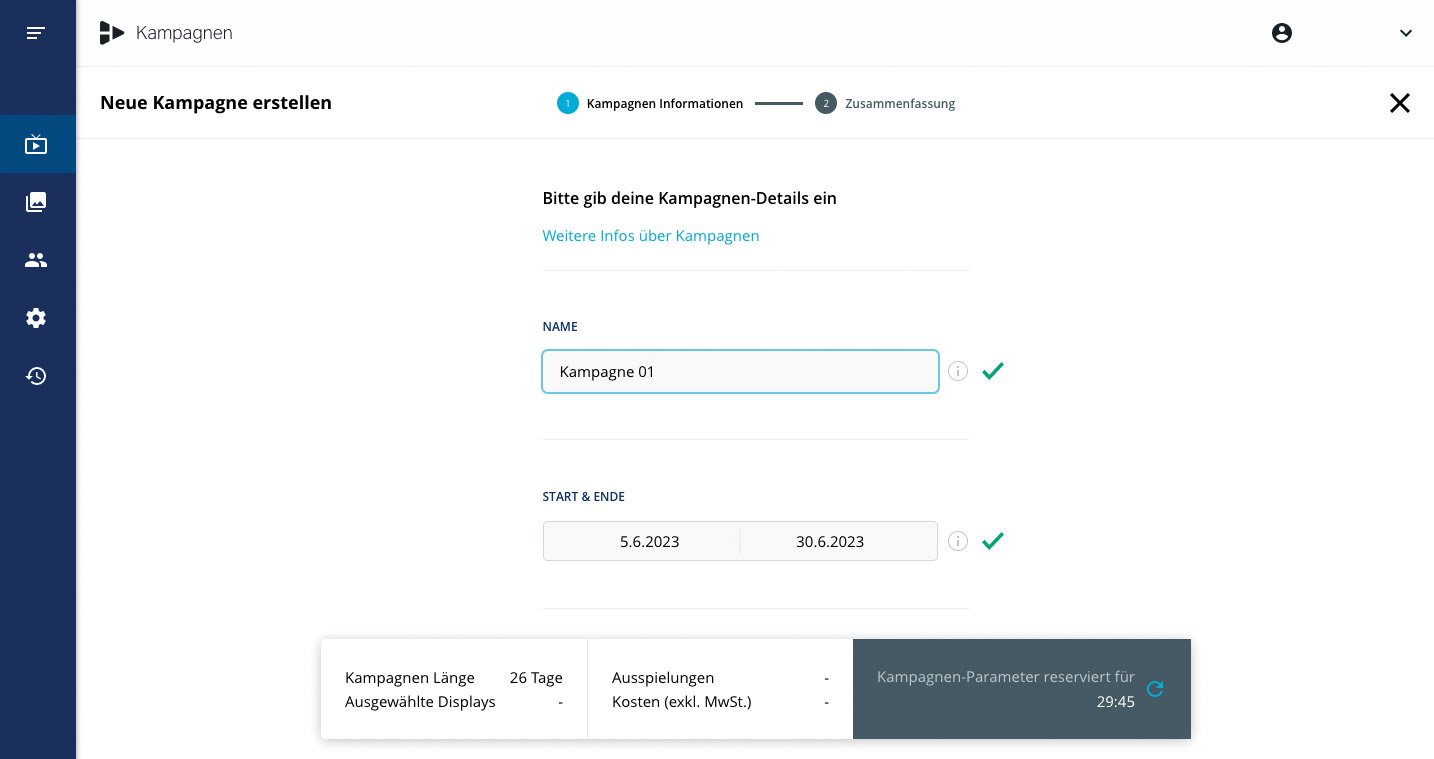Open the users group icon in sidebar

36,260
